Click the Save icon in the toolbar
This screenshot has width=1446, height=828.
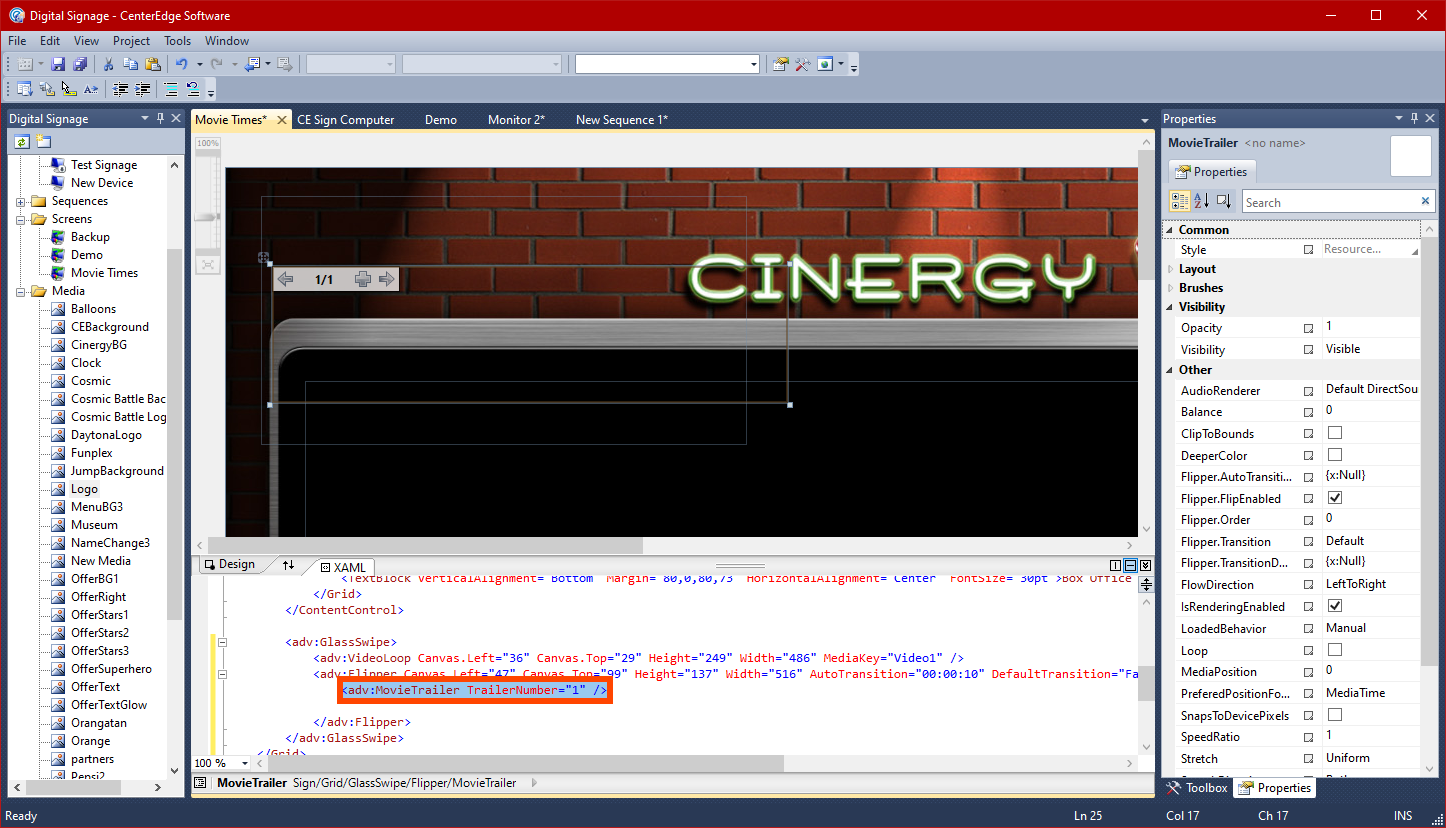58,64
